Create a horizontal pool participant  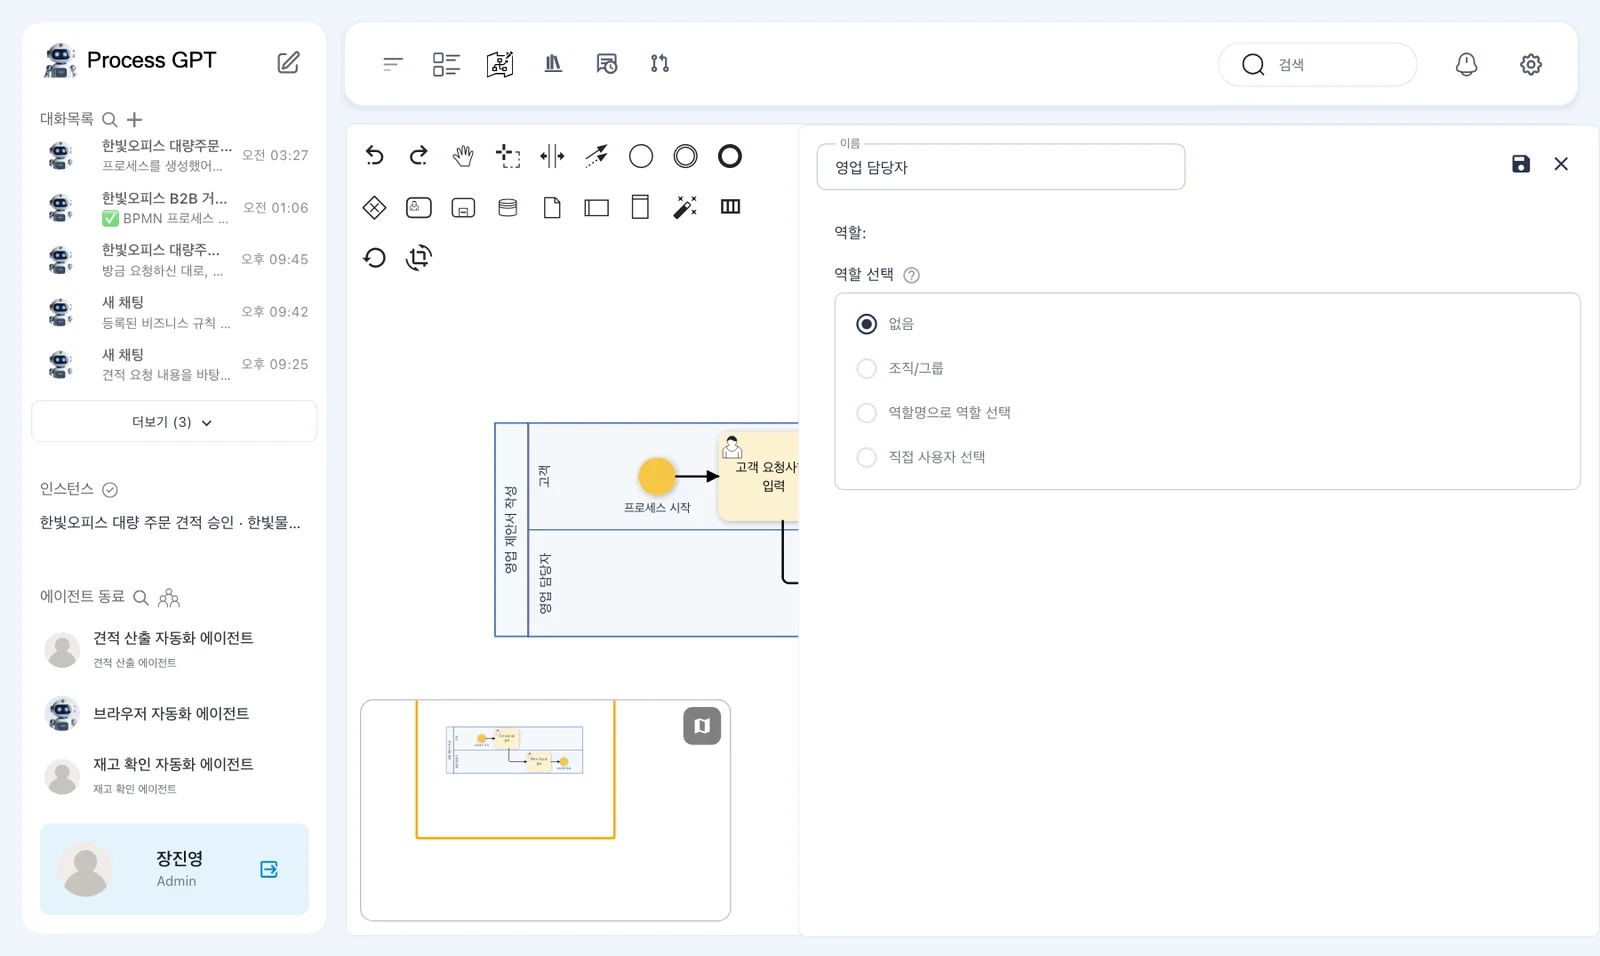(x=597, y=208)
